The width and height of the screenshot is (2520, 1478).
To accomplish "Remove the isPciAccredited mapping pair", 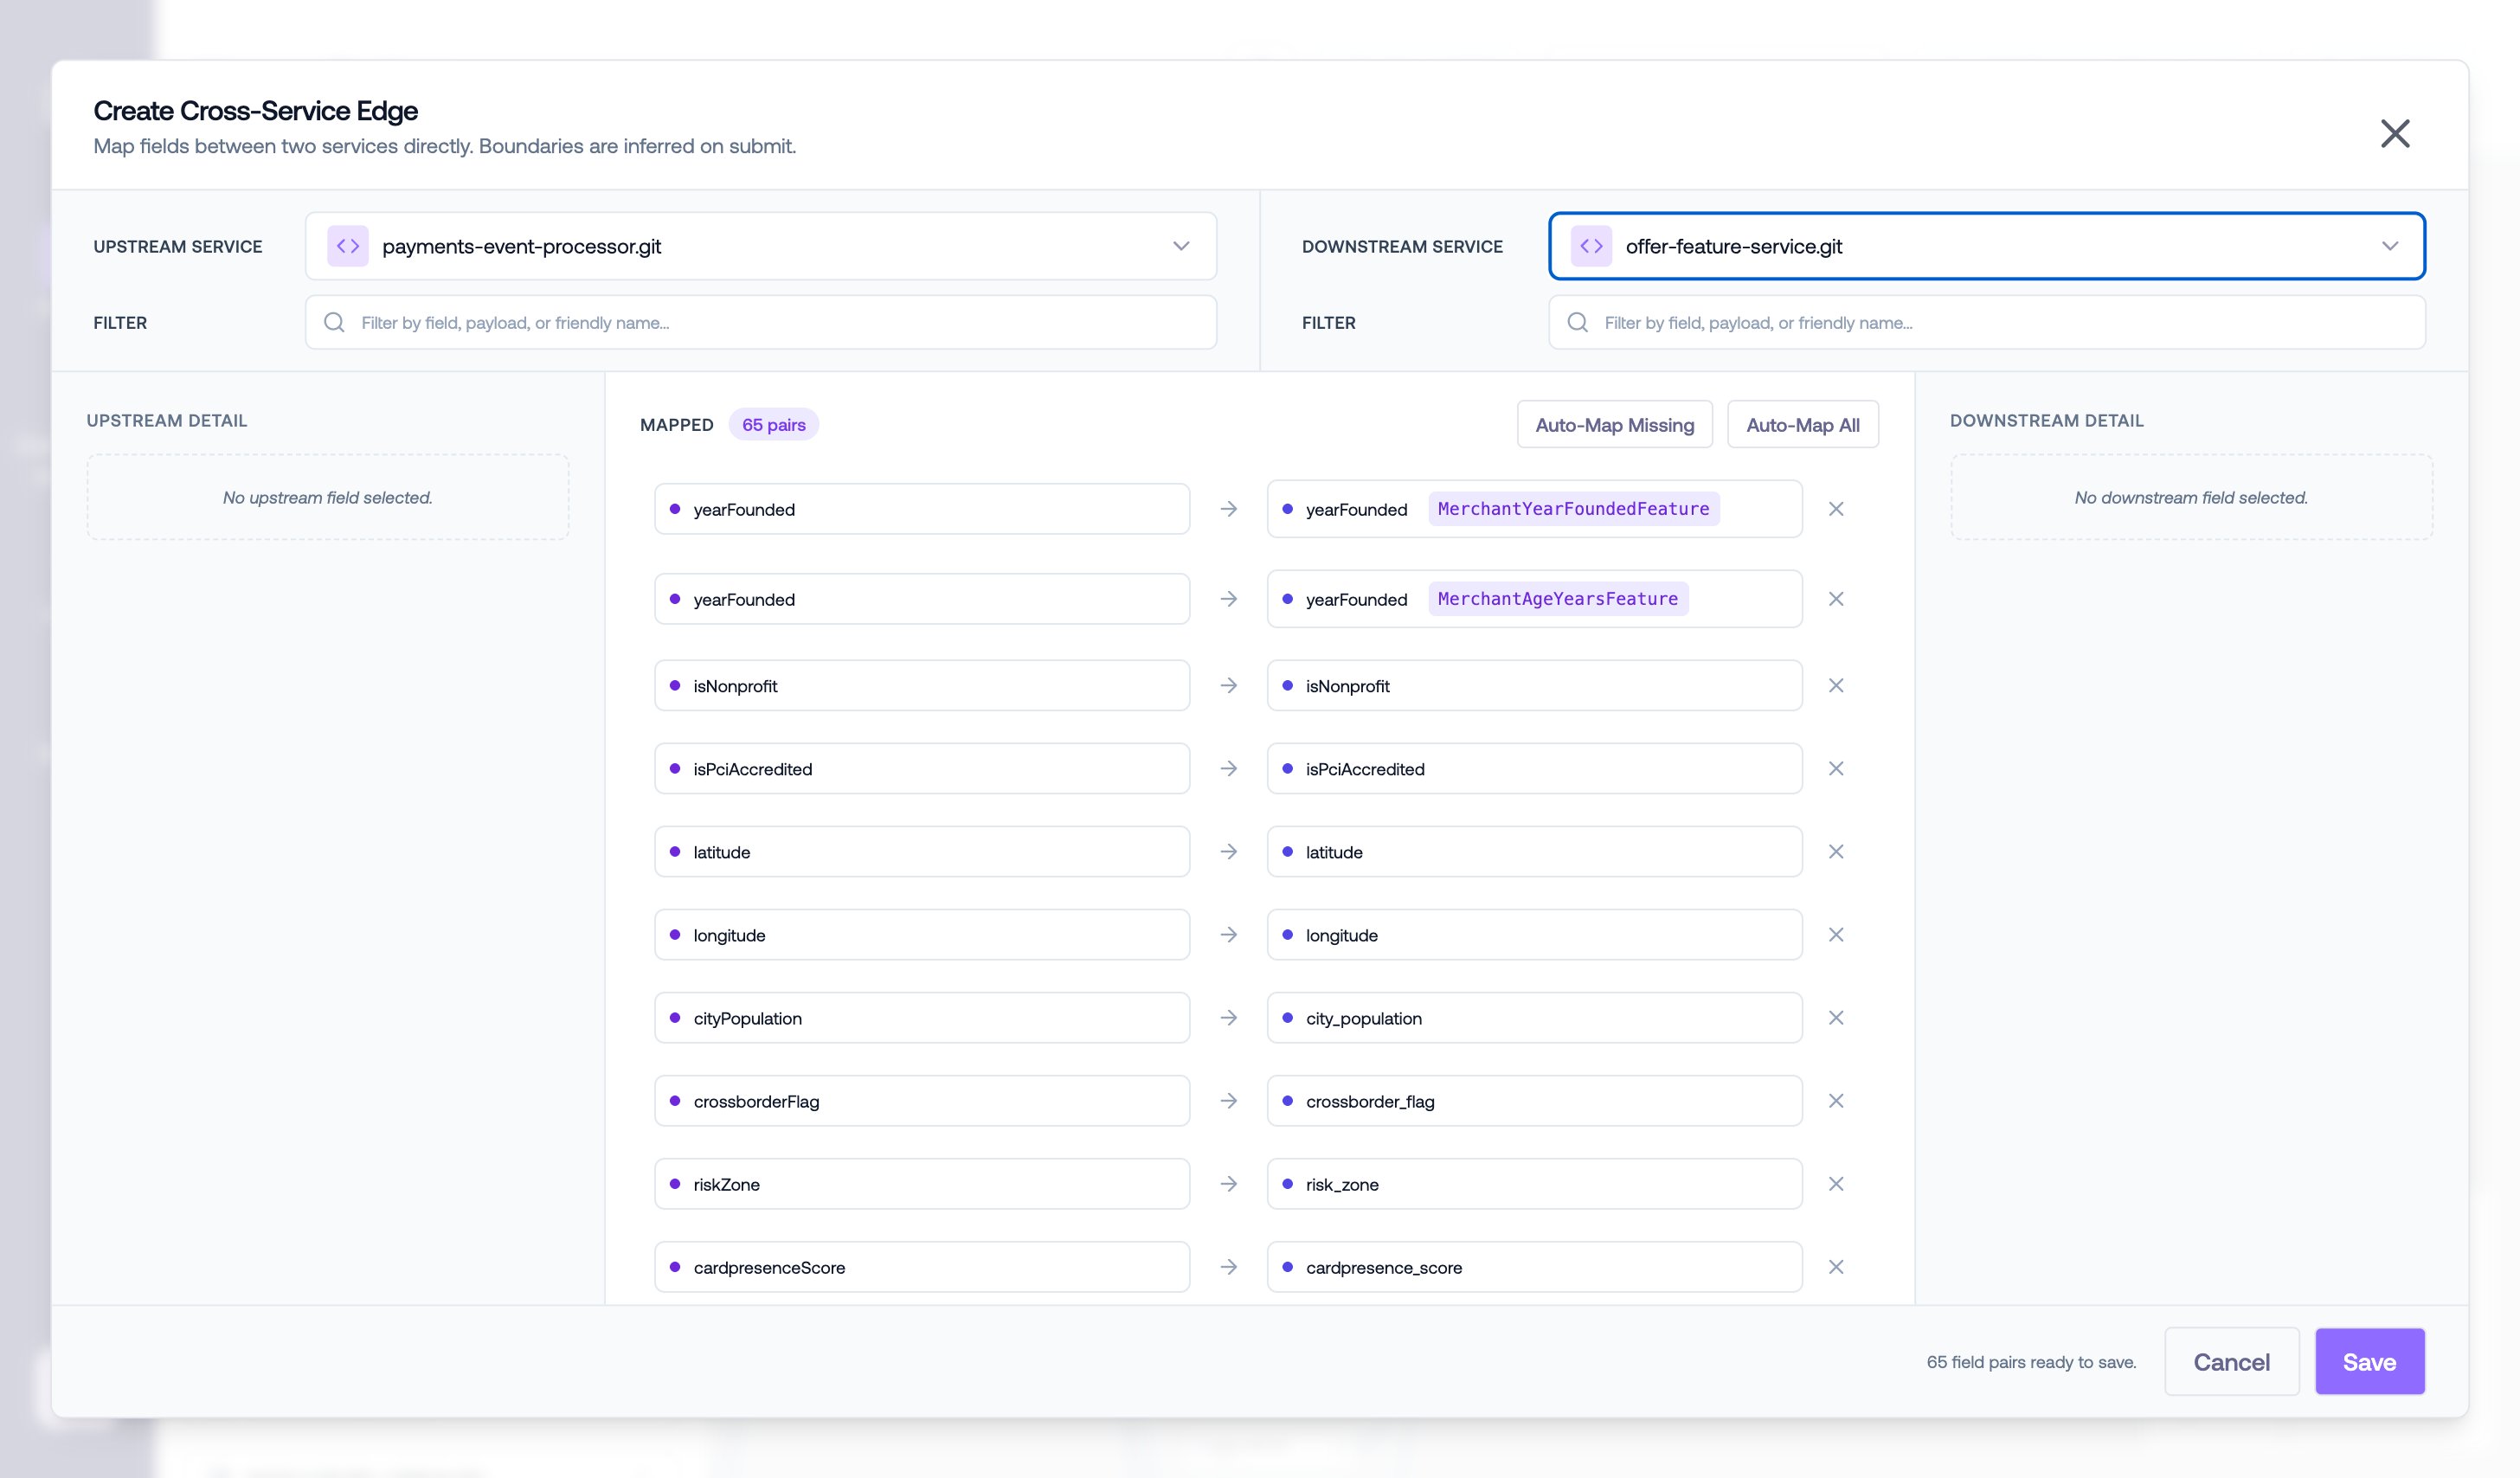I will point(1835,769).
